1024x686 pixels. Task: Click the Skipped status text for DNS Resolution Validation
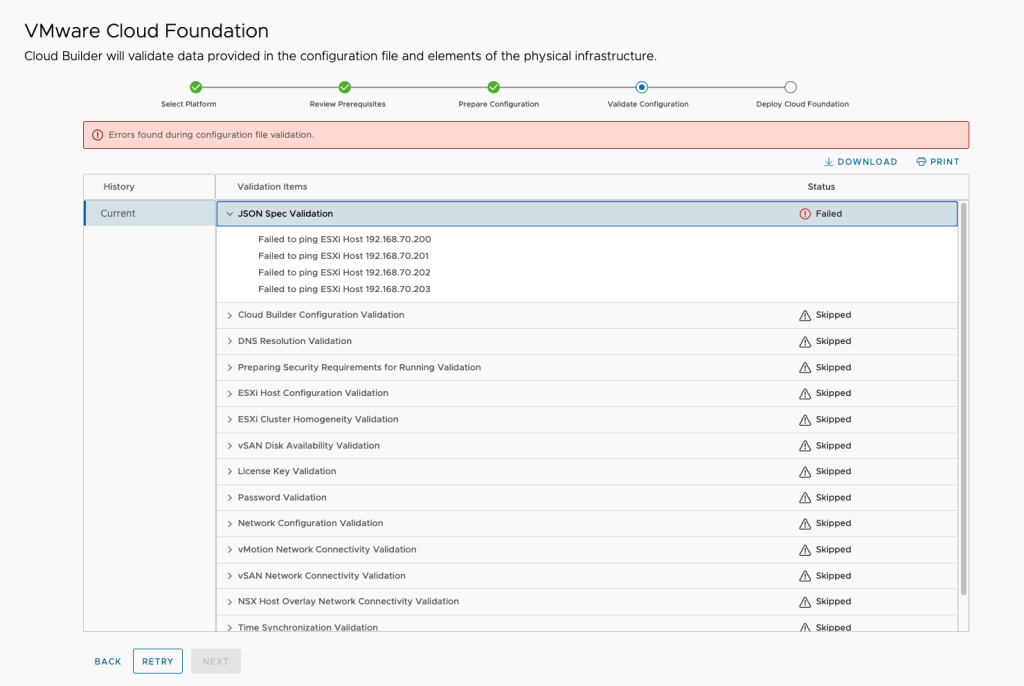click(x=833, y=341)
